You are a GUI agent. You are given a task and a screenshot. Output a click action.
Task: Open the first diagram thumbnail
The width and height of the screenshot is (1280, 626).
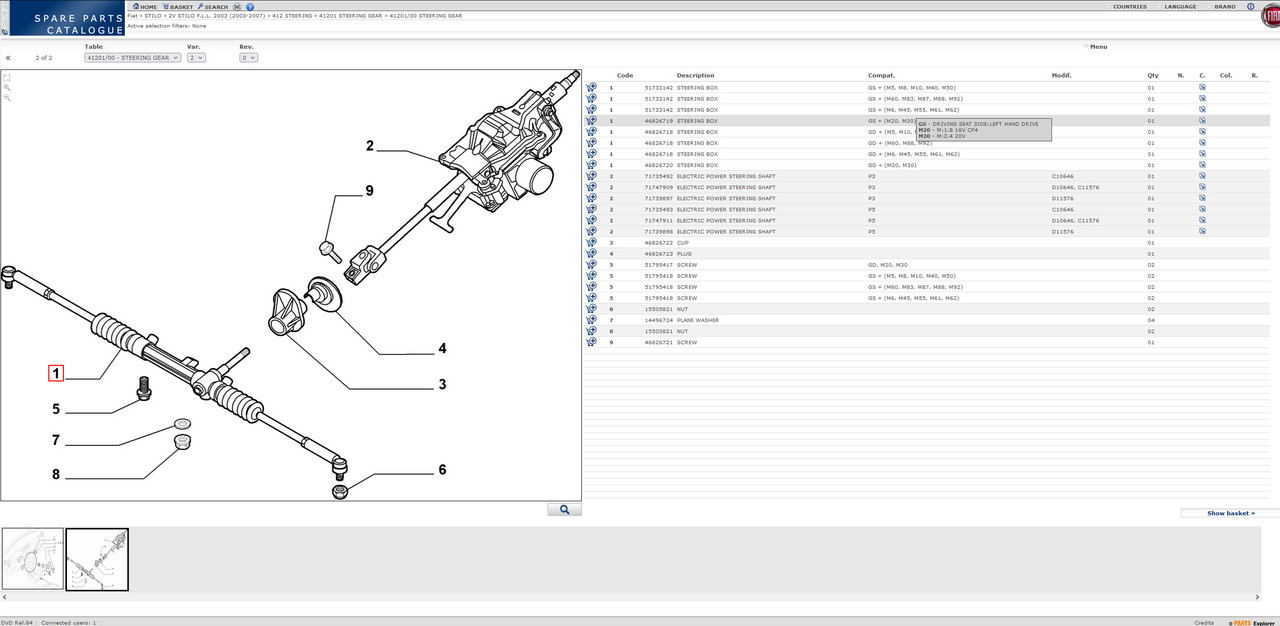pos(33,559)
